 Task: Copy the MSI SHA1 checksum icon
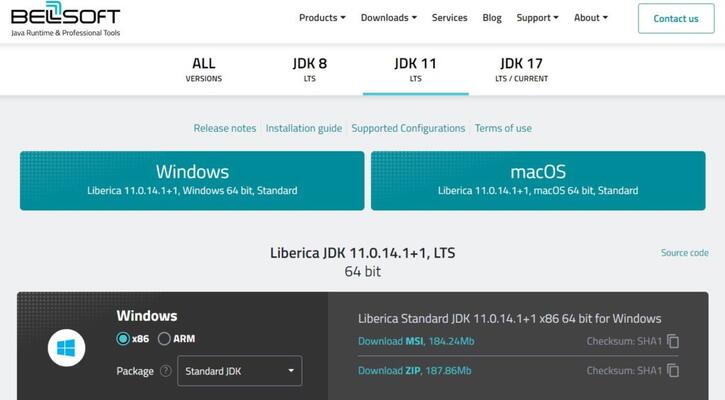[x=673, y=342]
